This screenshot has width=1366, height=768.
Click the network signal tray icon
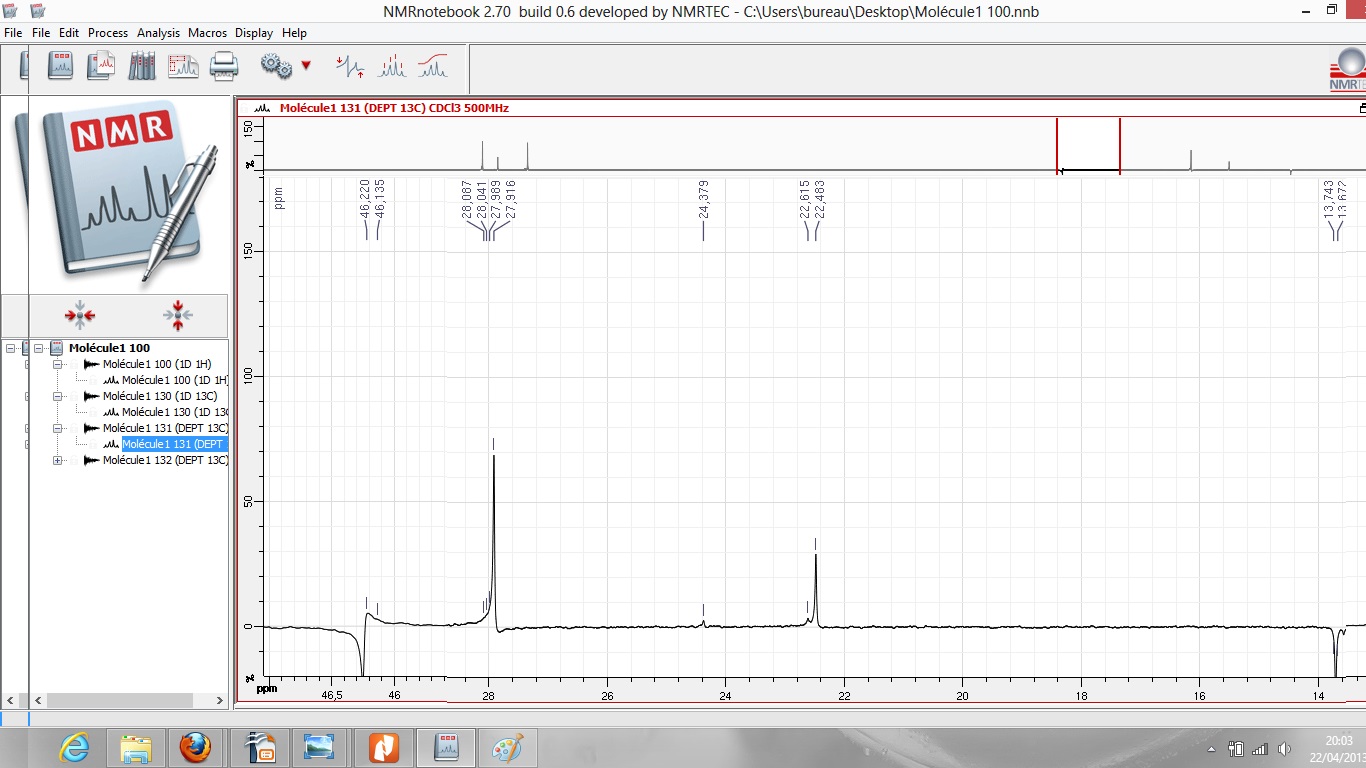coord(1260,749)
